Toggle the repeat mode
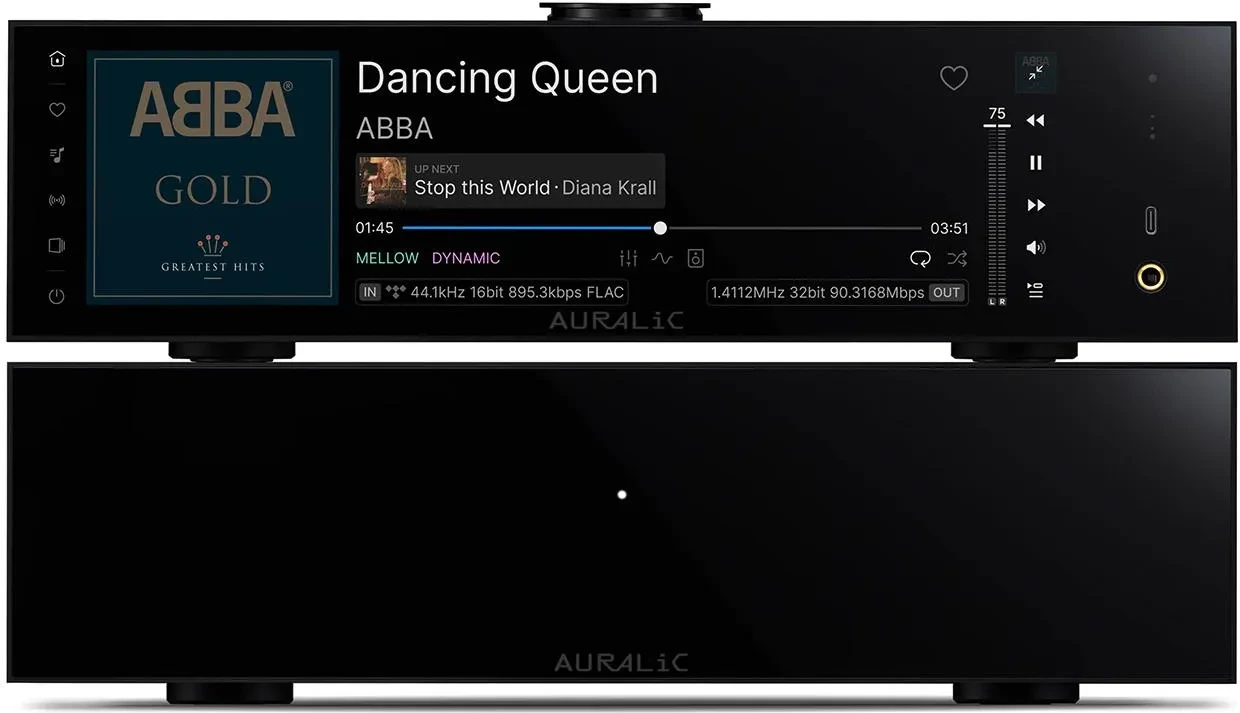Viewport: 1240px width, 713px height. tap(920, 259)
